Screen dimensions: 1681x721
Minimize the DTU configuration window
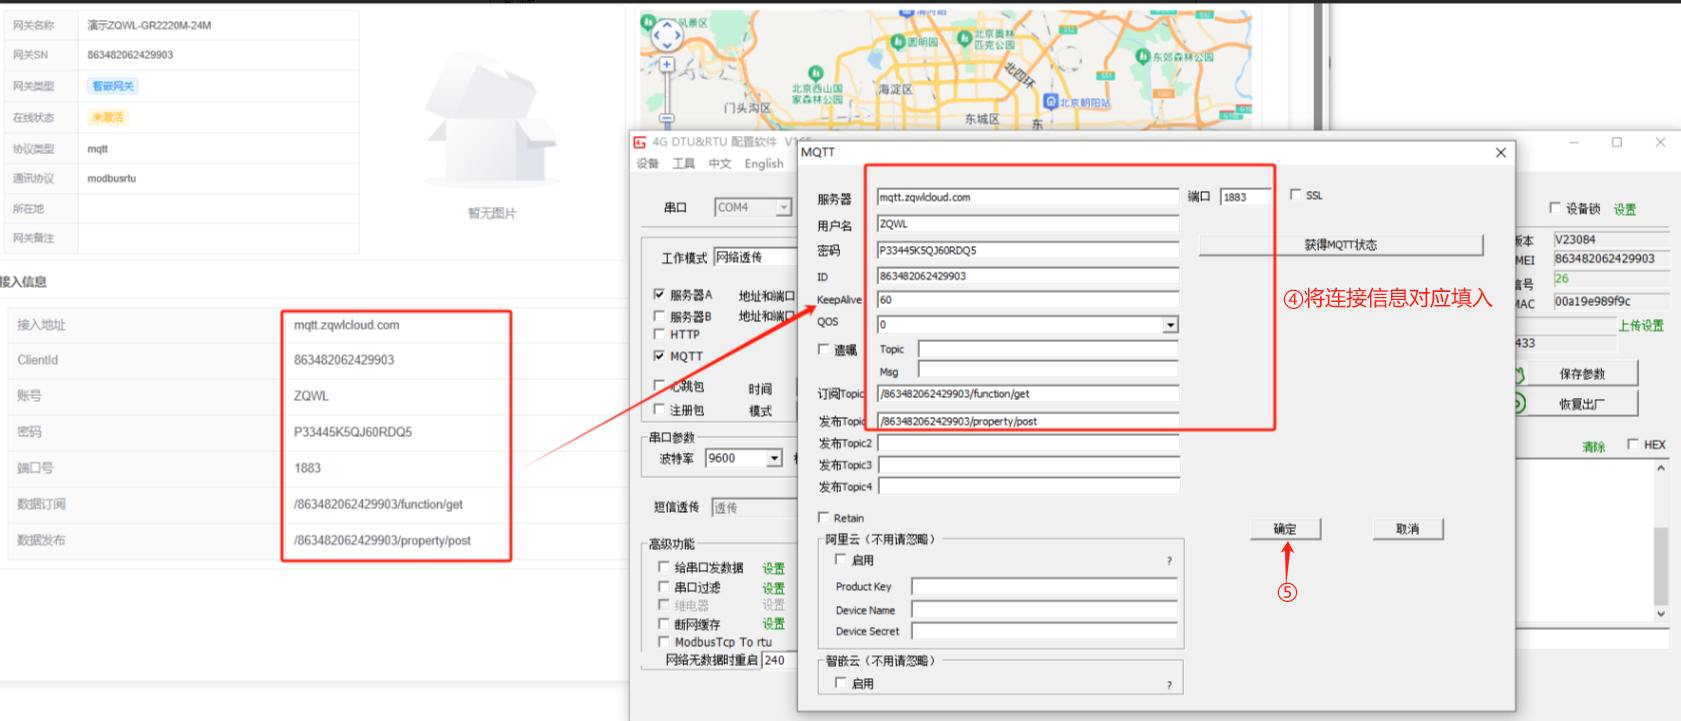click(1574, 143)
